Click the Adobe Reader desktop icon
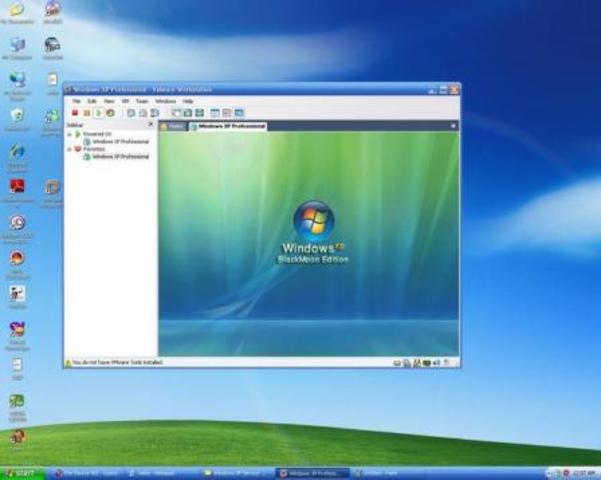The image size is (601, 480). point(17,191)
